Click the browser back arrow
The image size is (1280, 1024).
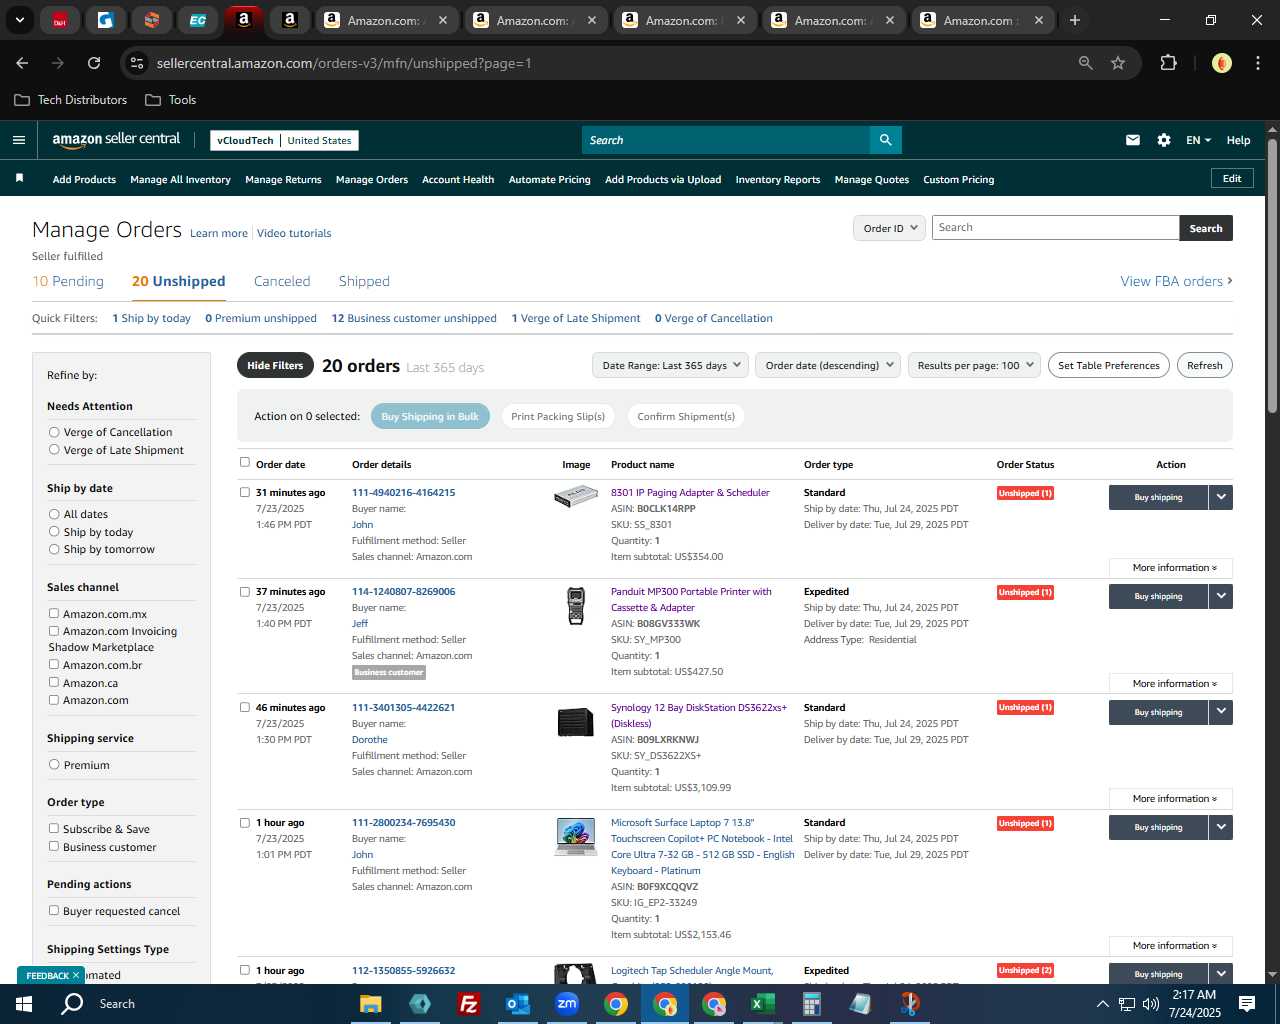pyautogui.click(x=22, y=63)
